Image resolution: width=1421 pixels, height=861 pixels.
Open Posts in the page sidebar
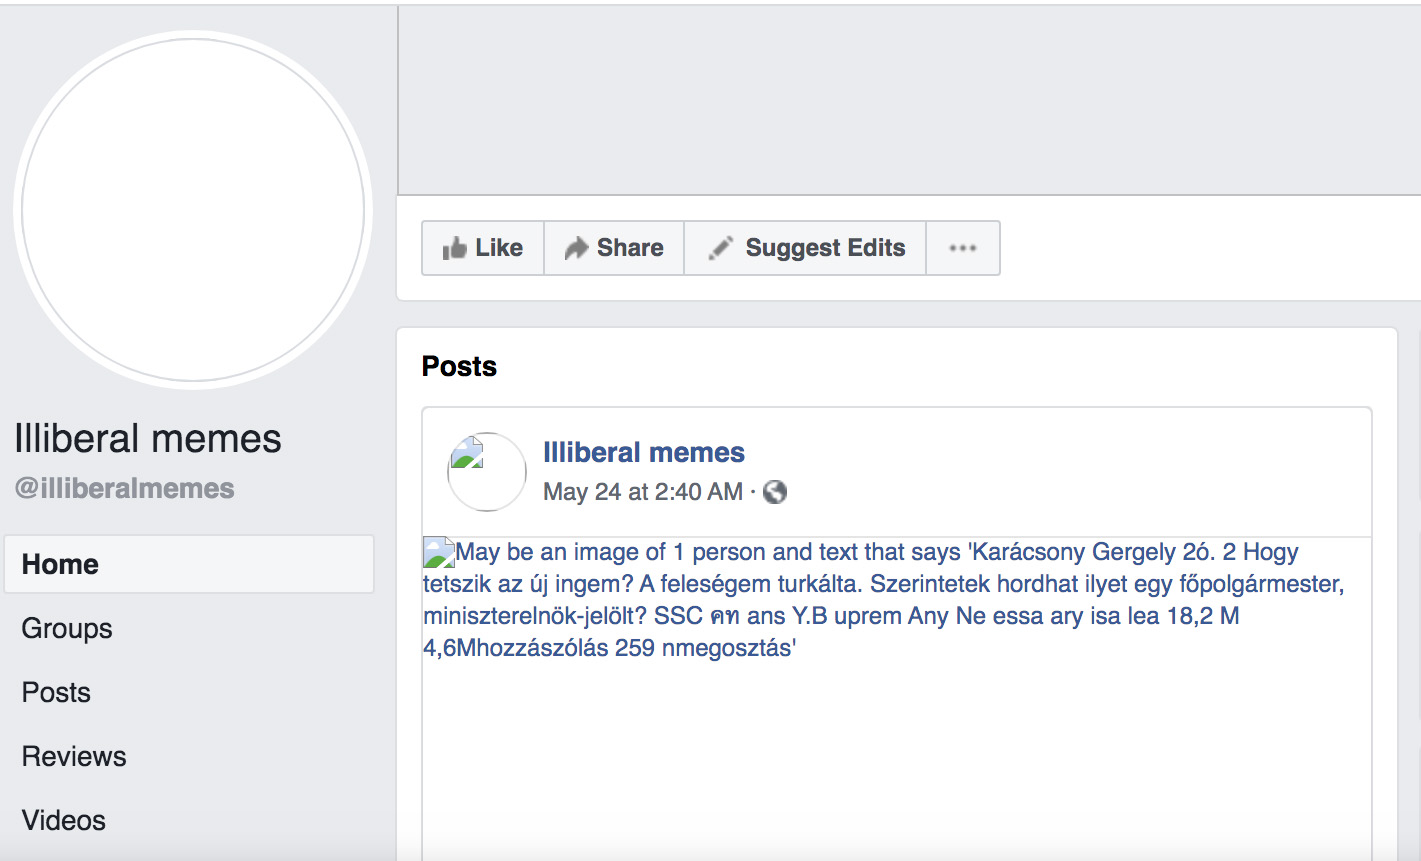point(56,692)
